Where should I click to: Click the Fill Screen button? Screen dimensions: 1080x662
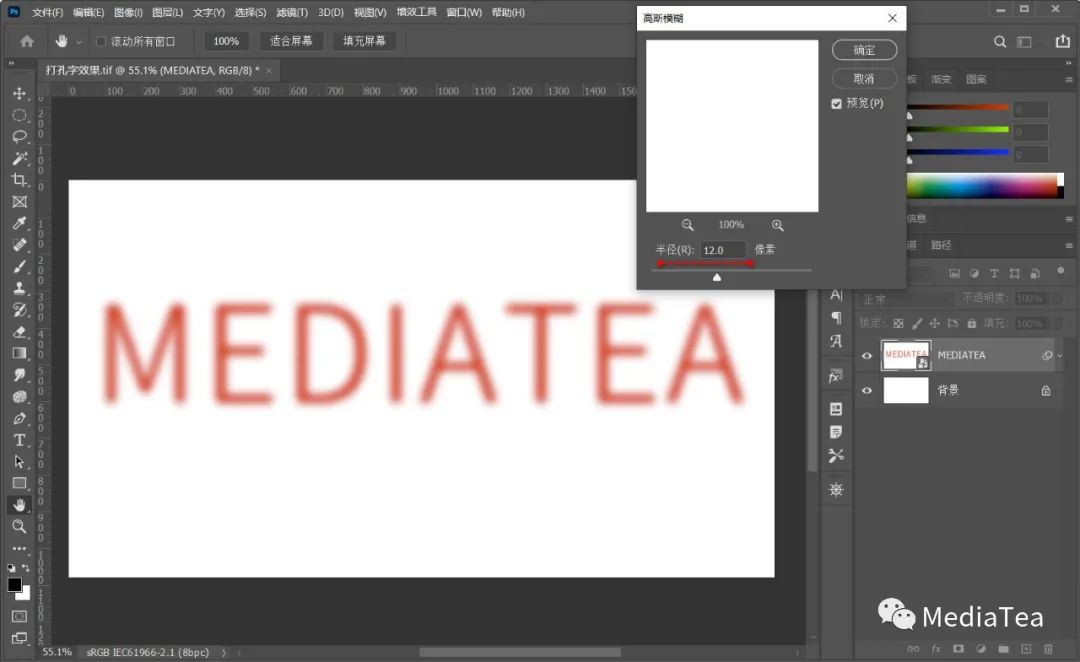364,41
